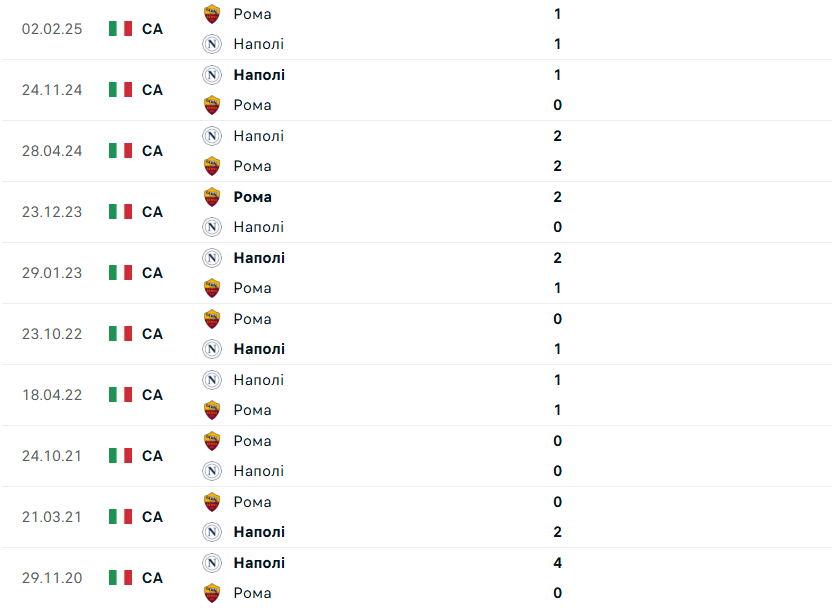Open bold Наполі team in 24.11.24 match
The image size is (835, 608).
tap(259, 75)
